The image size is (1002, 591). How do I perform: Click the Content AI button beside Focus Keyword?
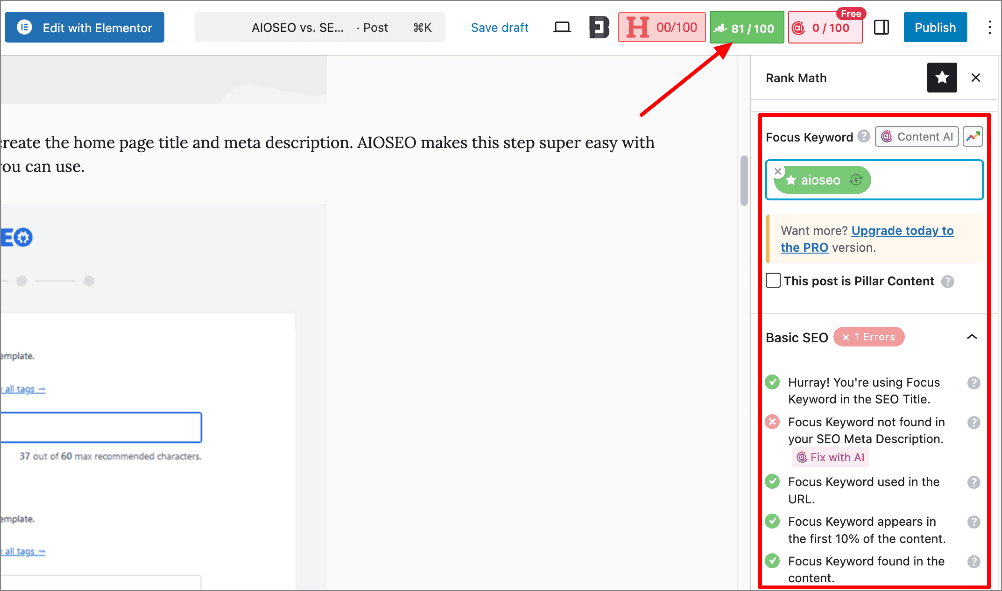tap(916, 136)
